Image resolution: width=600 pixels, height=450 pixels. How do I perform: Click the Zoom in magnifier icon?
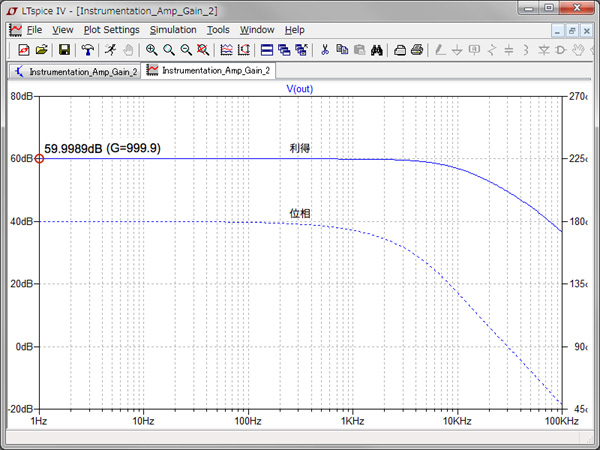(x=152, y=49)
